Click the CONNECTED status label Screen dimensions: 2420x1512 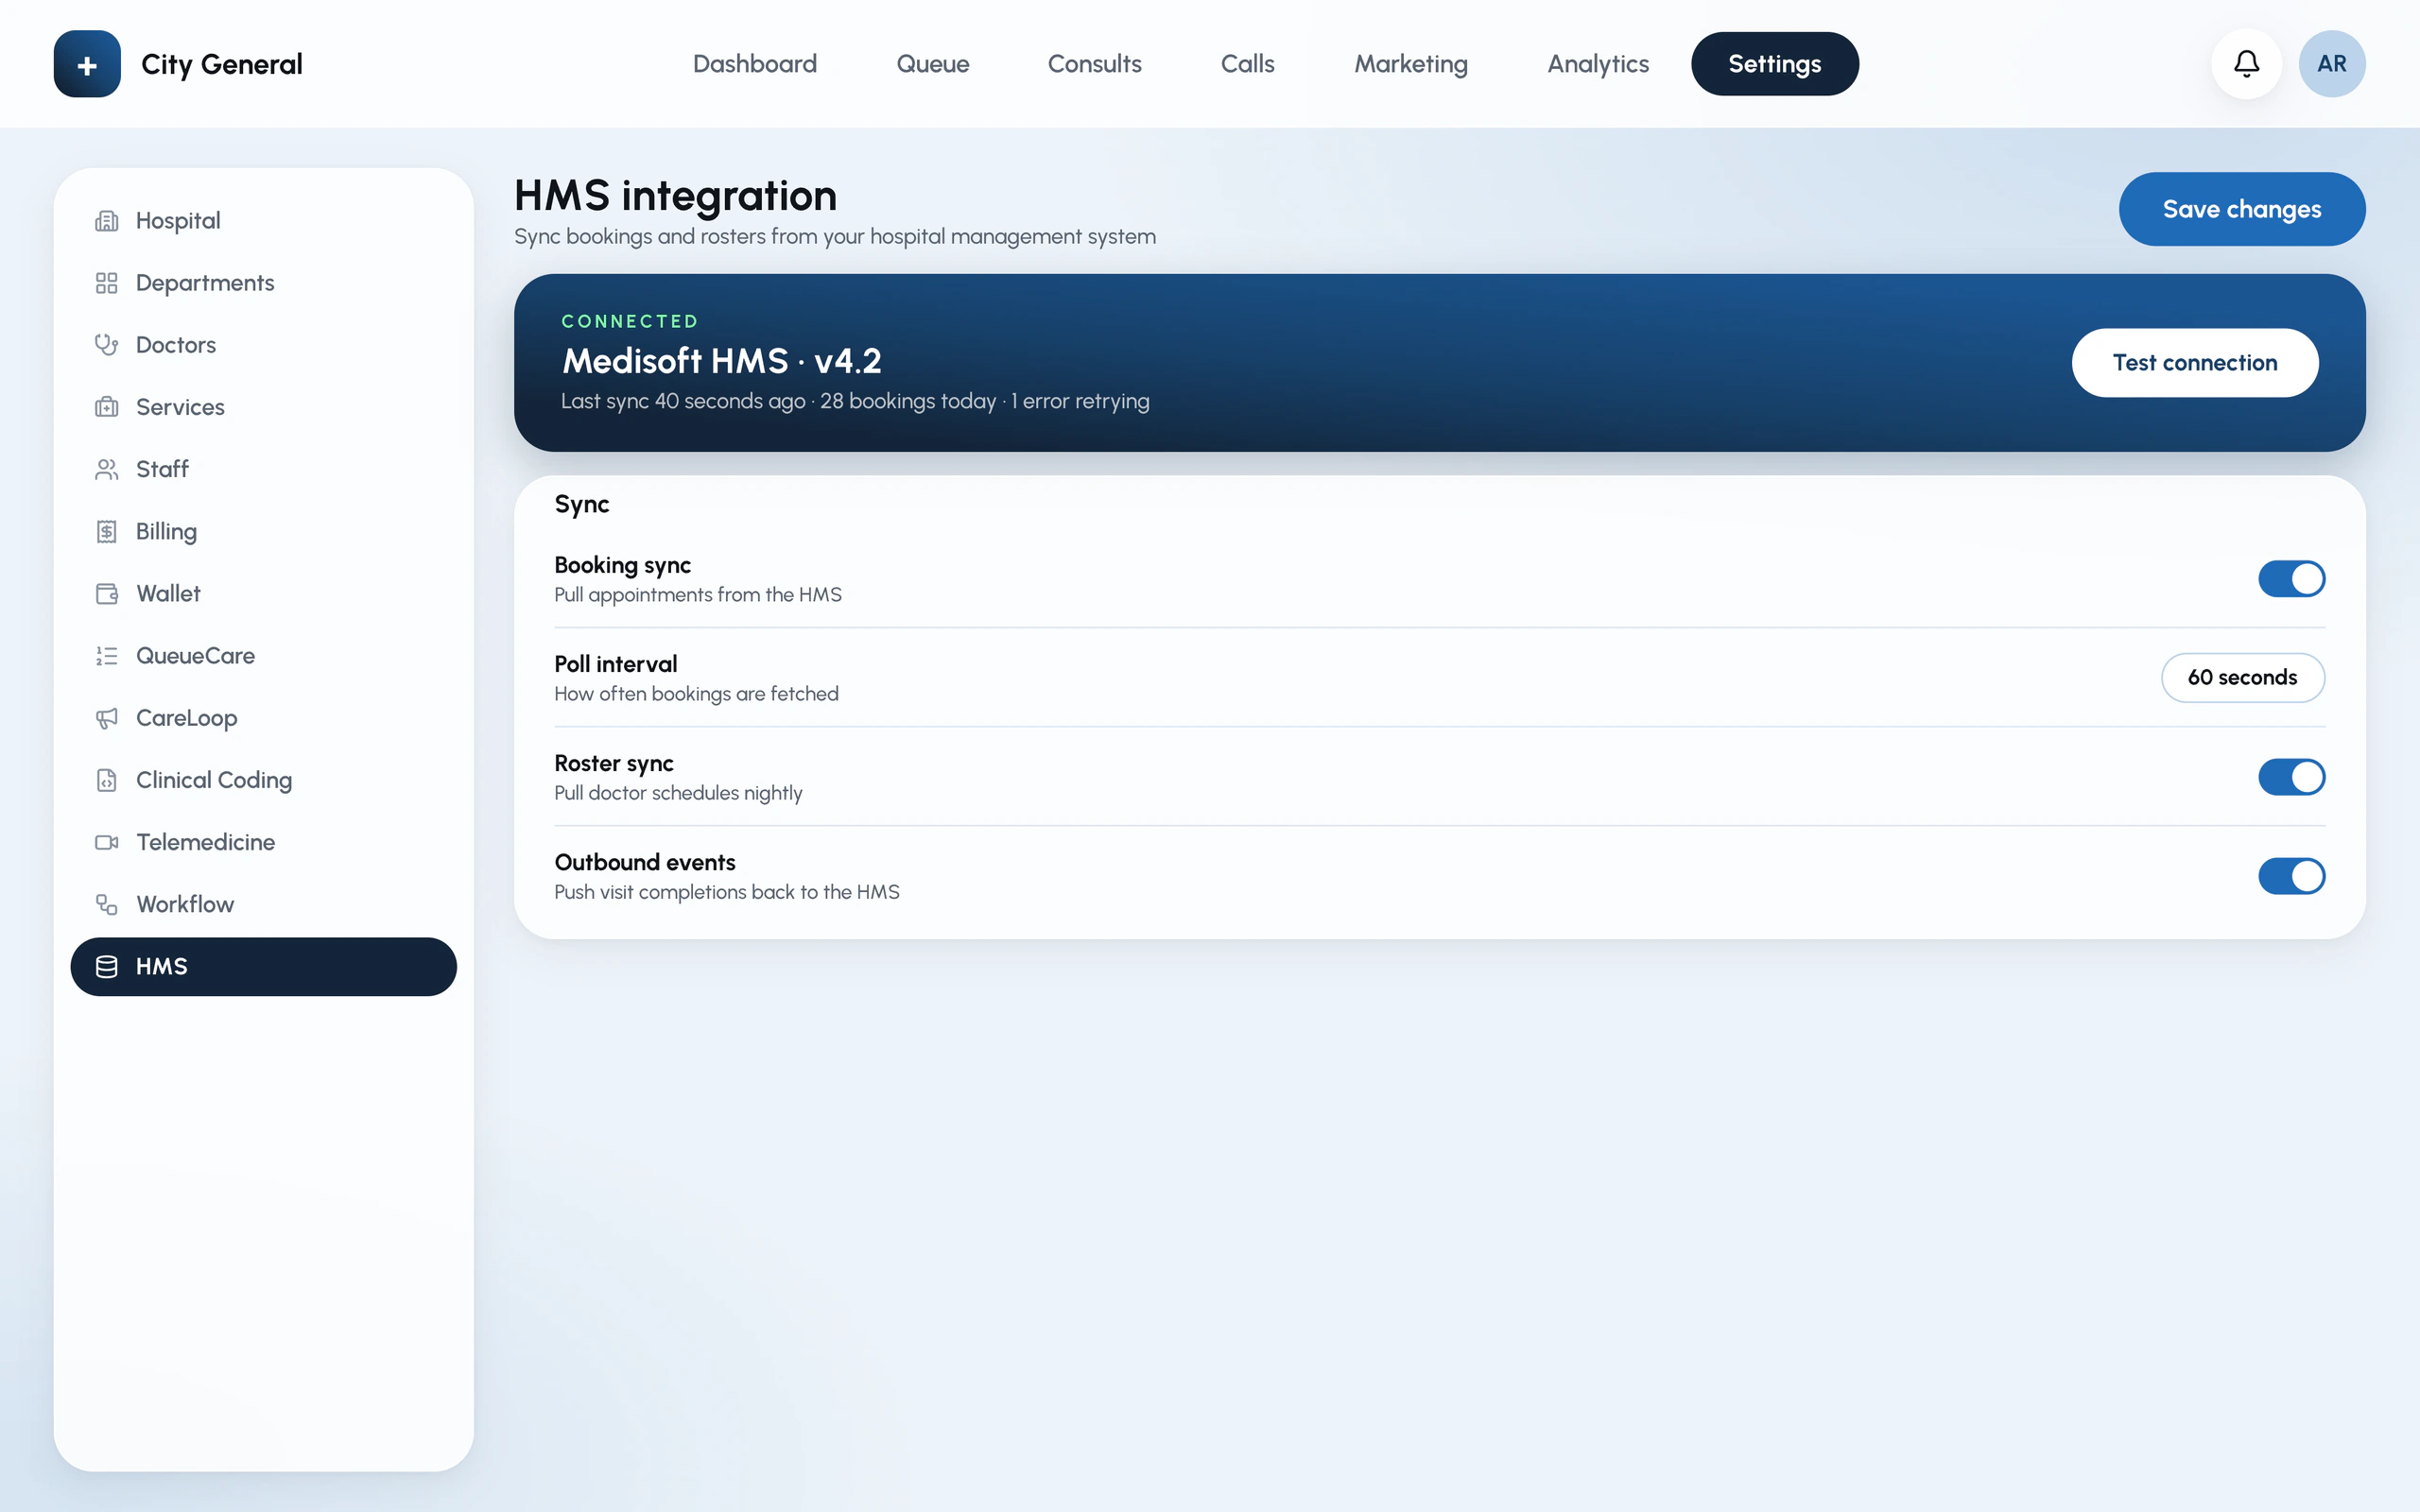tap(630, 321)
